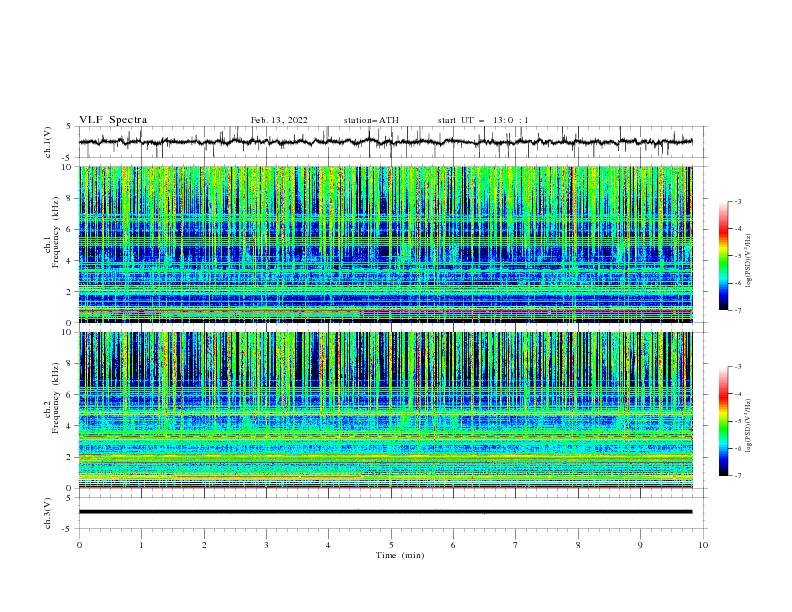The image size is (792, 612).
Task: Click the ch.2 colorbar "log(PSD)(V²/Hz)" label
Action: pos(749,426)
